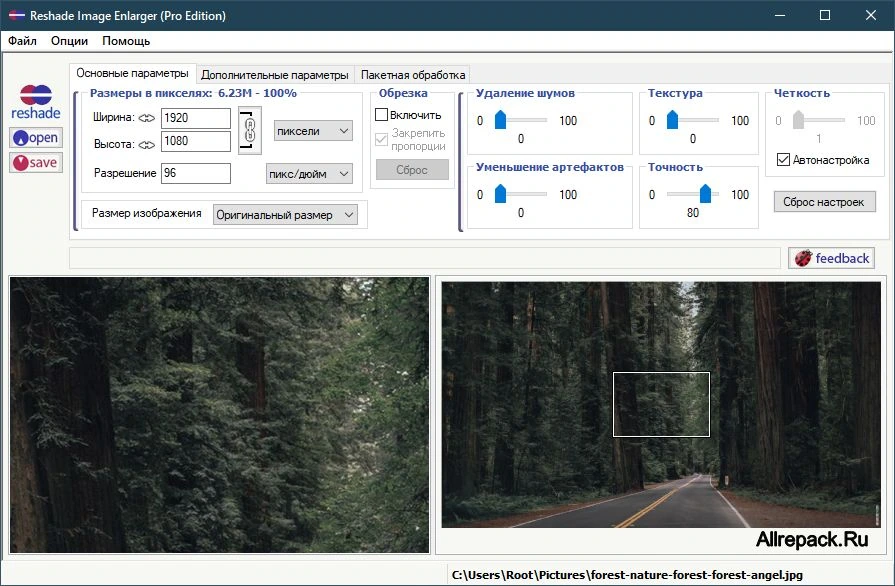Open the пиксели units dropdown
The image size is (895, 586).
pyautogui.click(x=313, y=131)
